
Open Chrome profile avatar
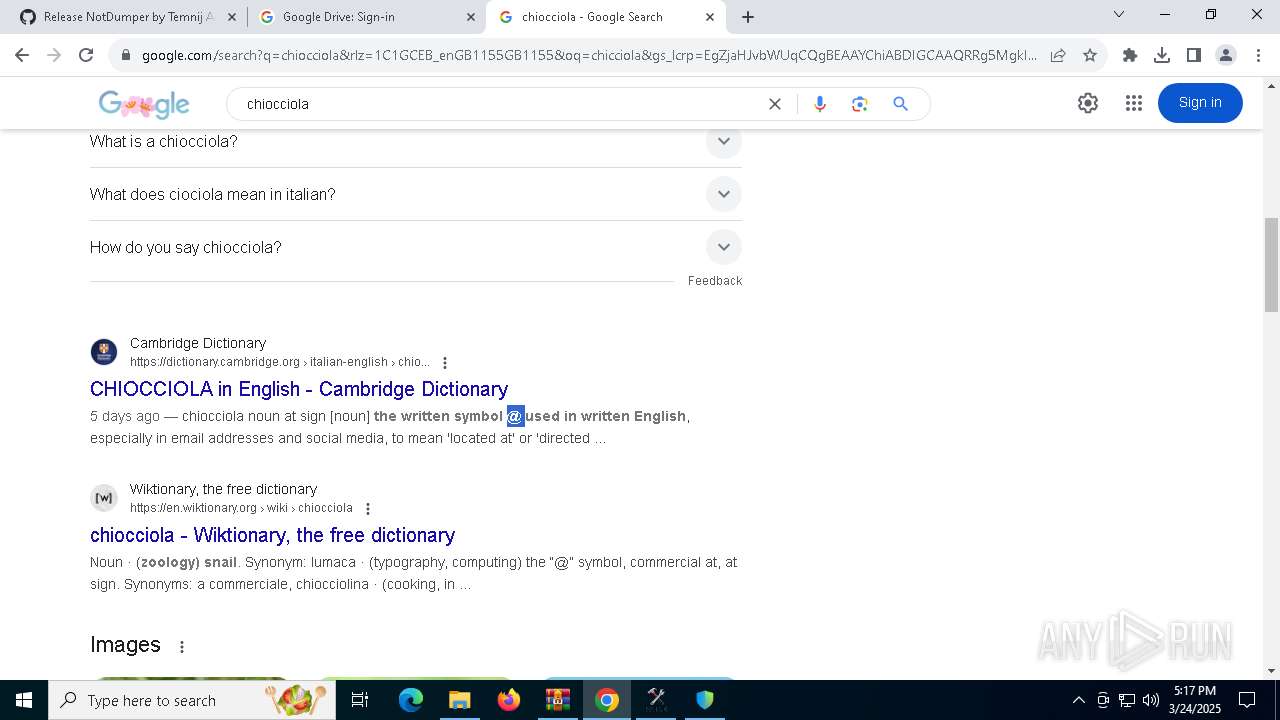click(x=1226, y=55)
